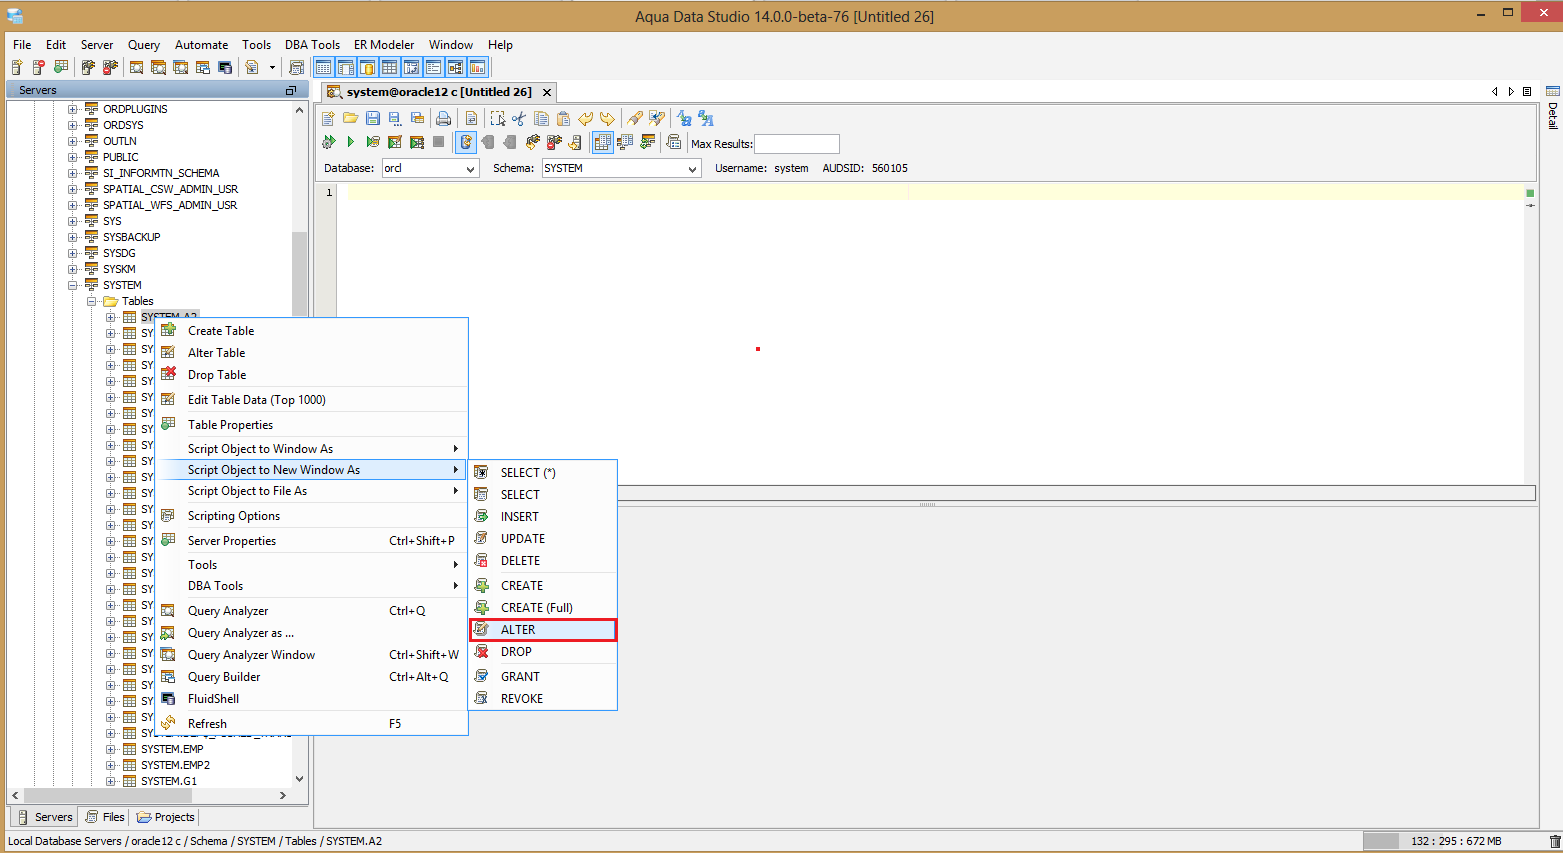Screen dimensions: 1563x853
Task: Choose Script Object to File As
Action: click(311, 491)
